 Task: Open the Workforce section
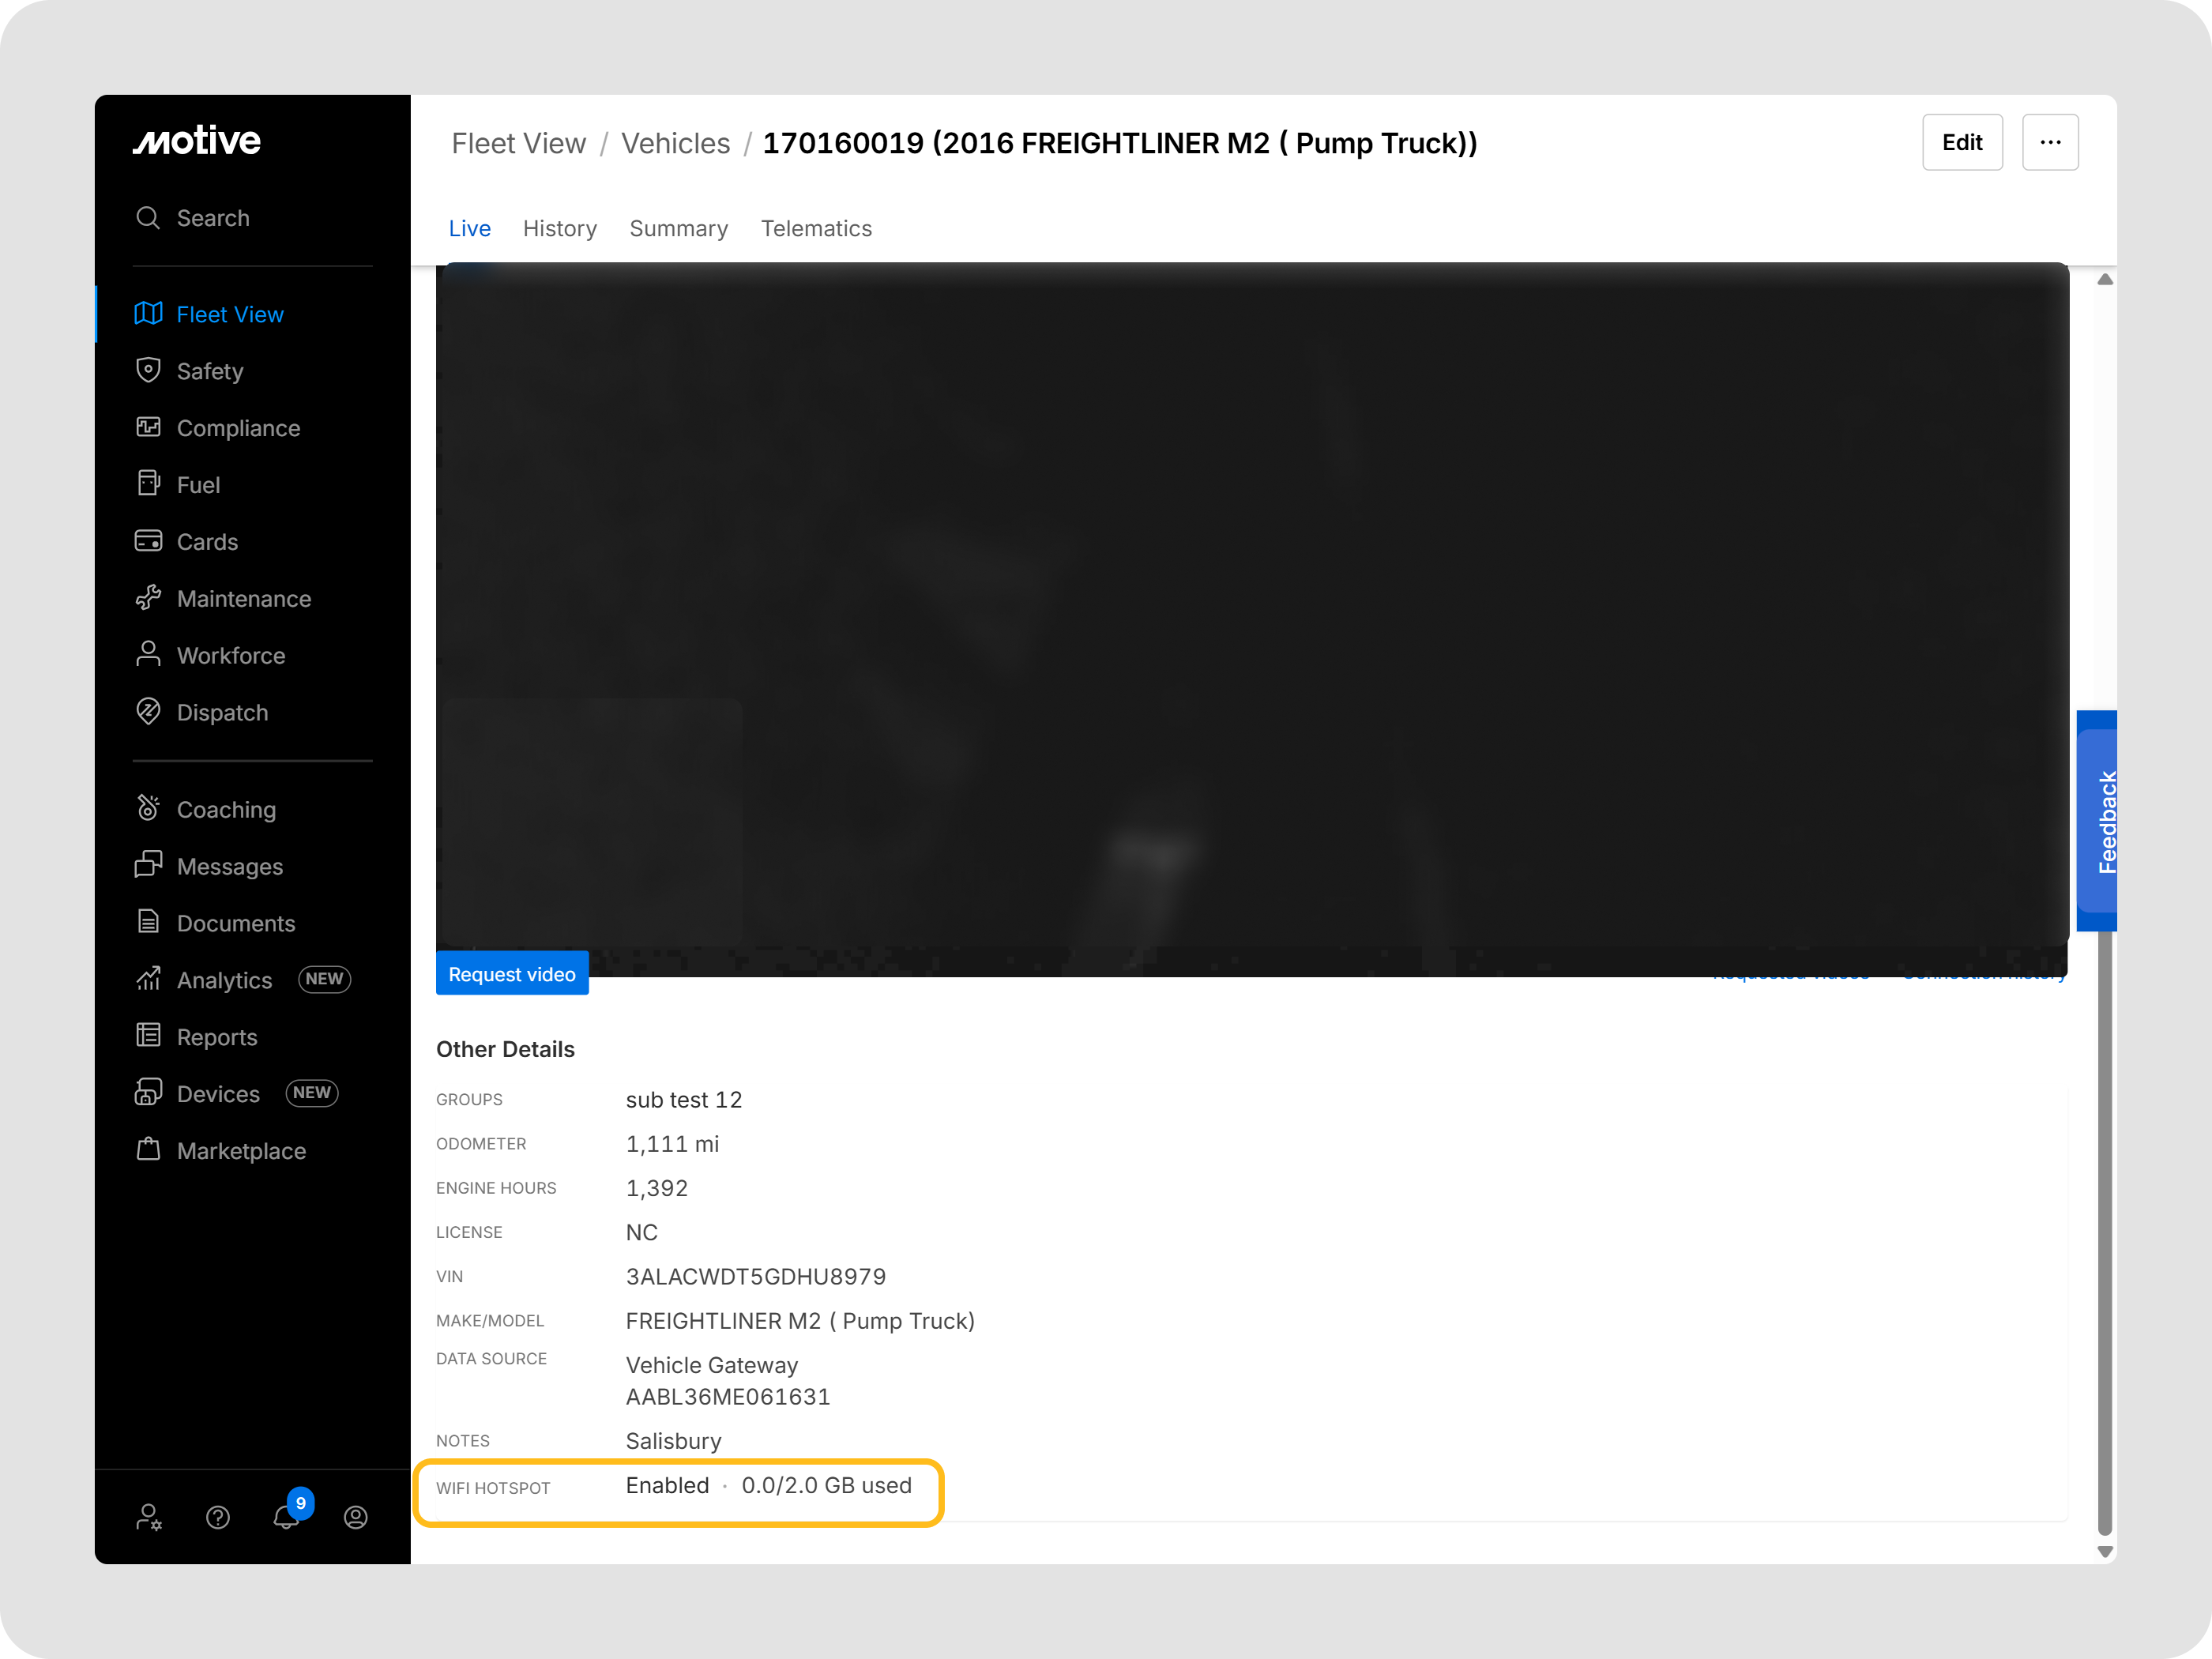230,655
